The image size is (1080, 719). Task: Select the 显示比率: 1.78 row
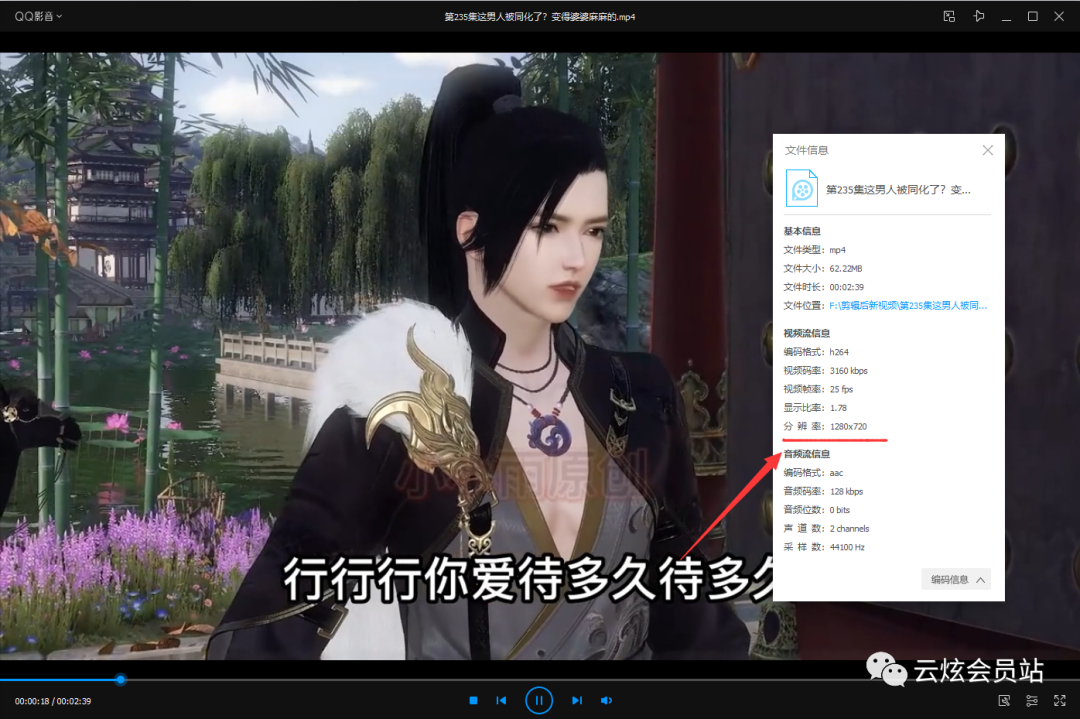coord(816,408)
